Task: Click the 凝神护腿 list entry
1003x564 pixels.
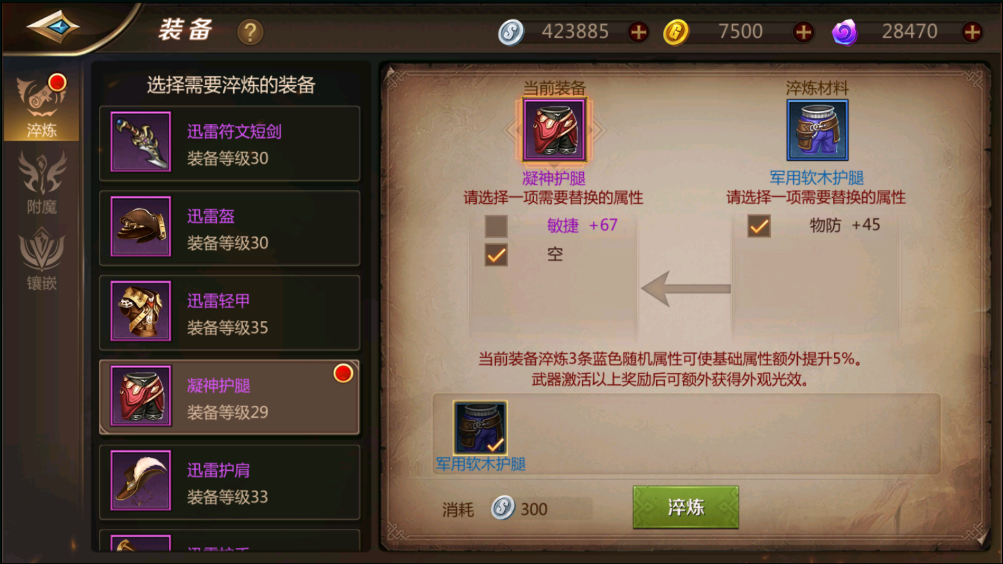Action: 230,397
